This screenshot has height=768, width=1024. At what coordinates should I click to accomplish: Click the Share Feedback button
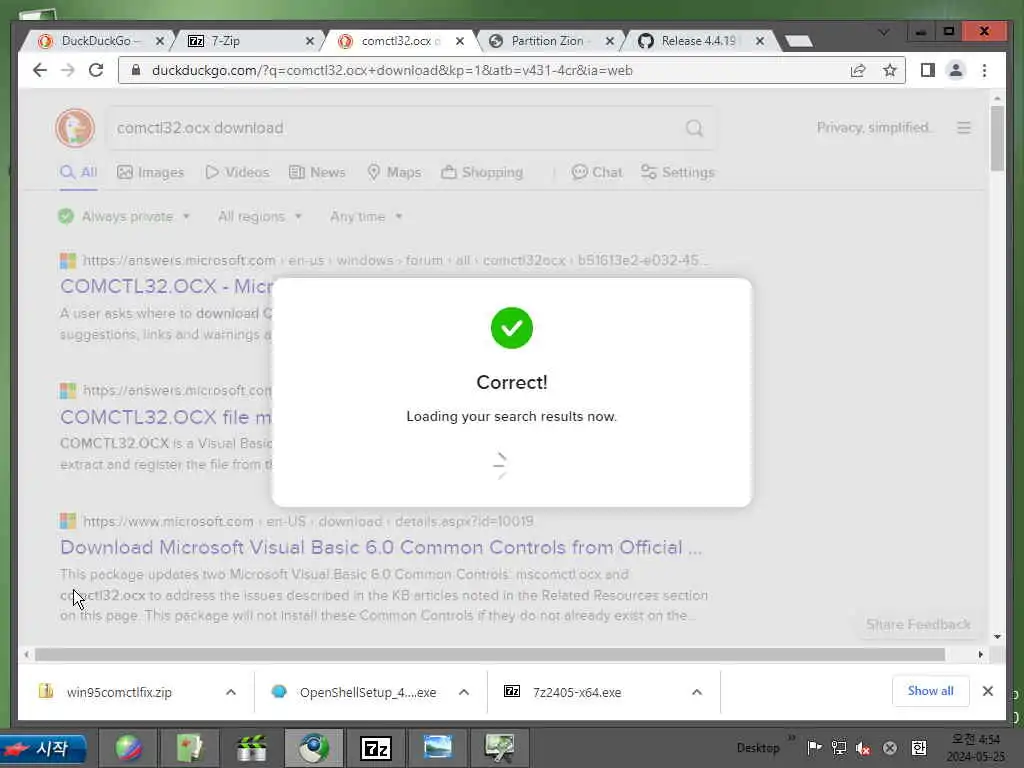coord(918,624)
